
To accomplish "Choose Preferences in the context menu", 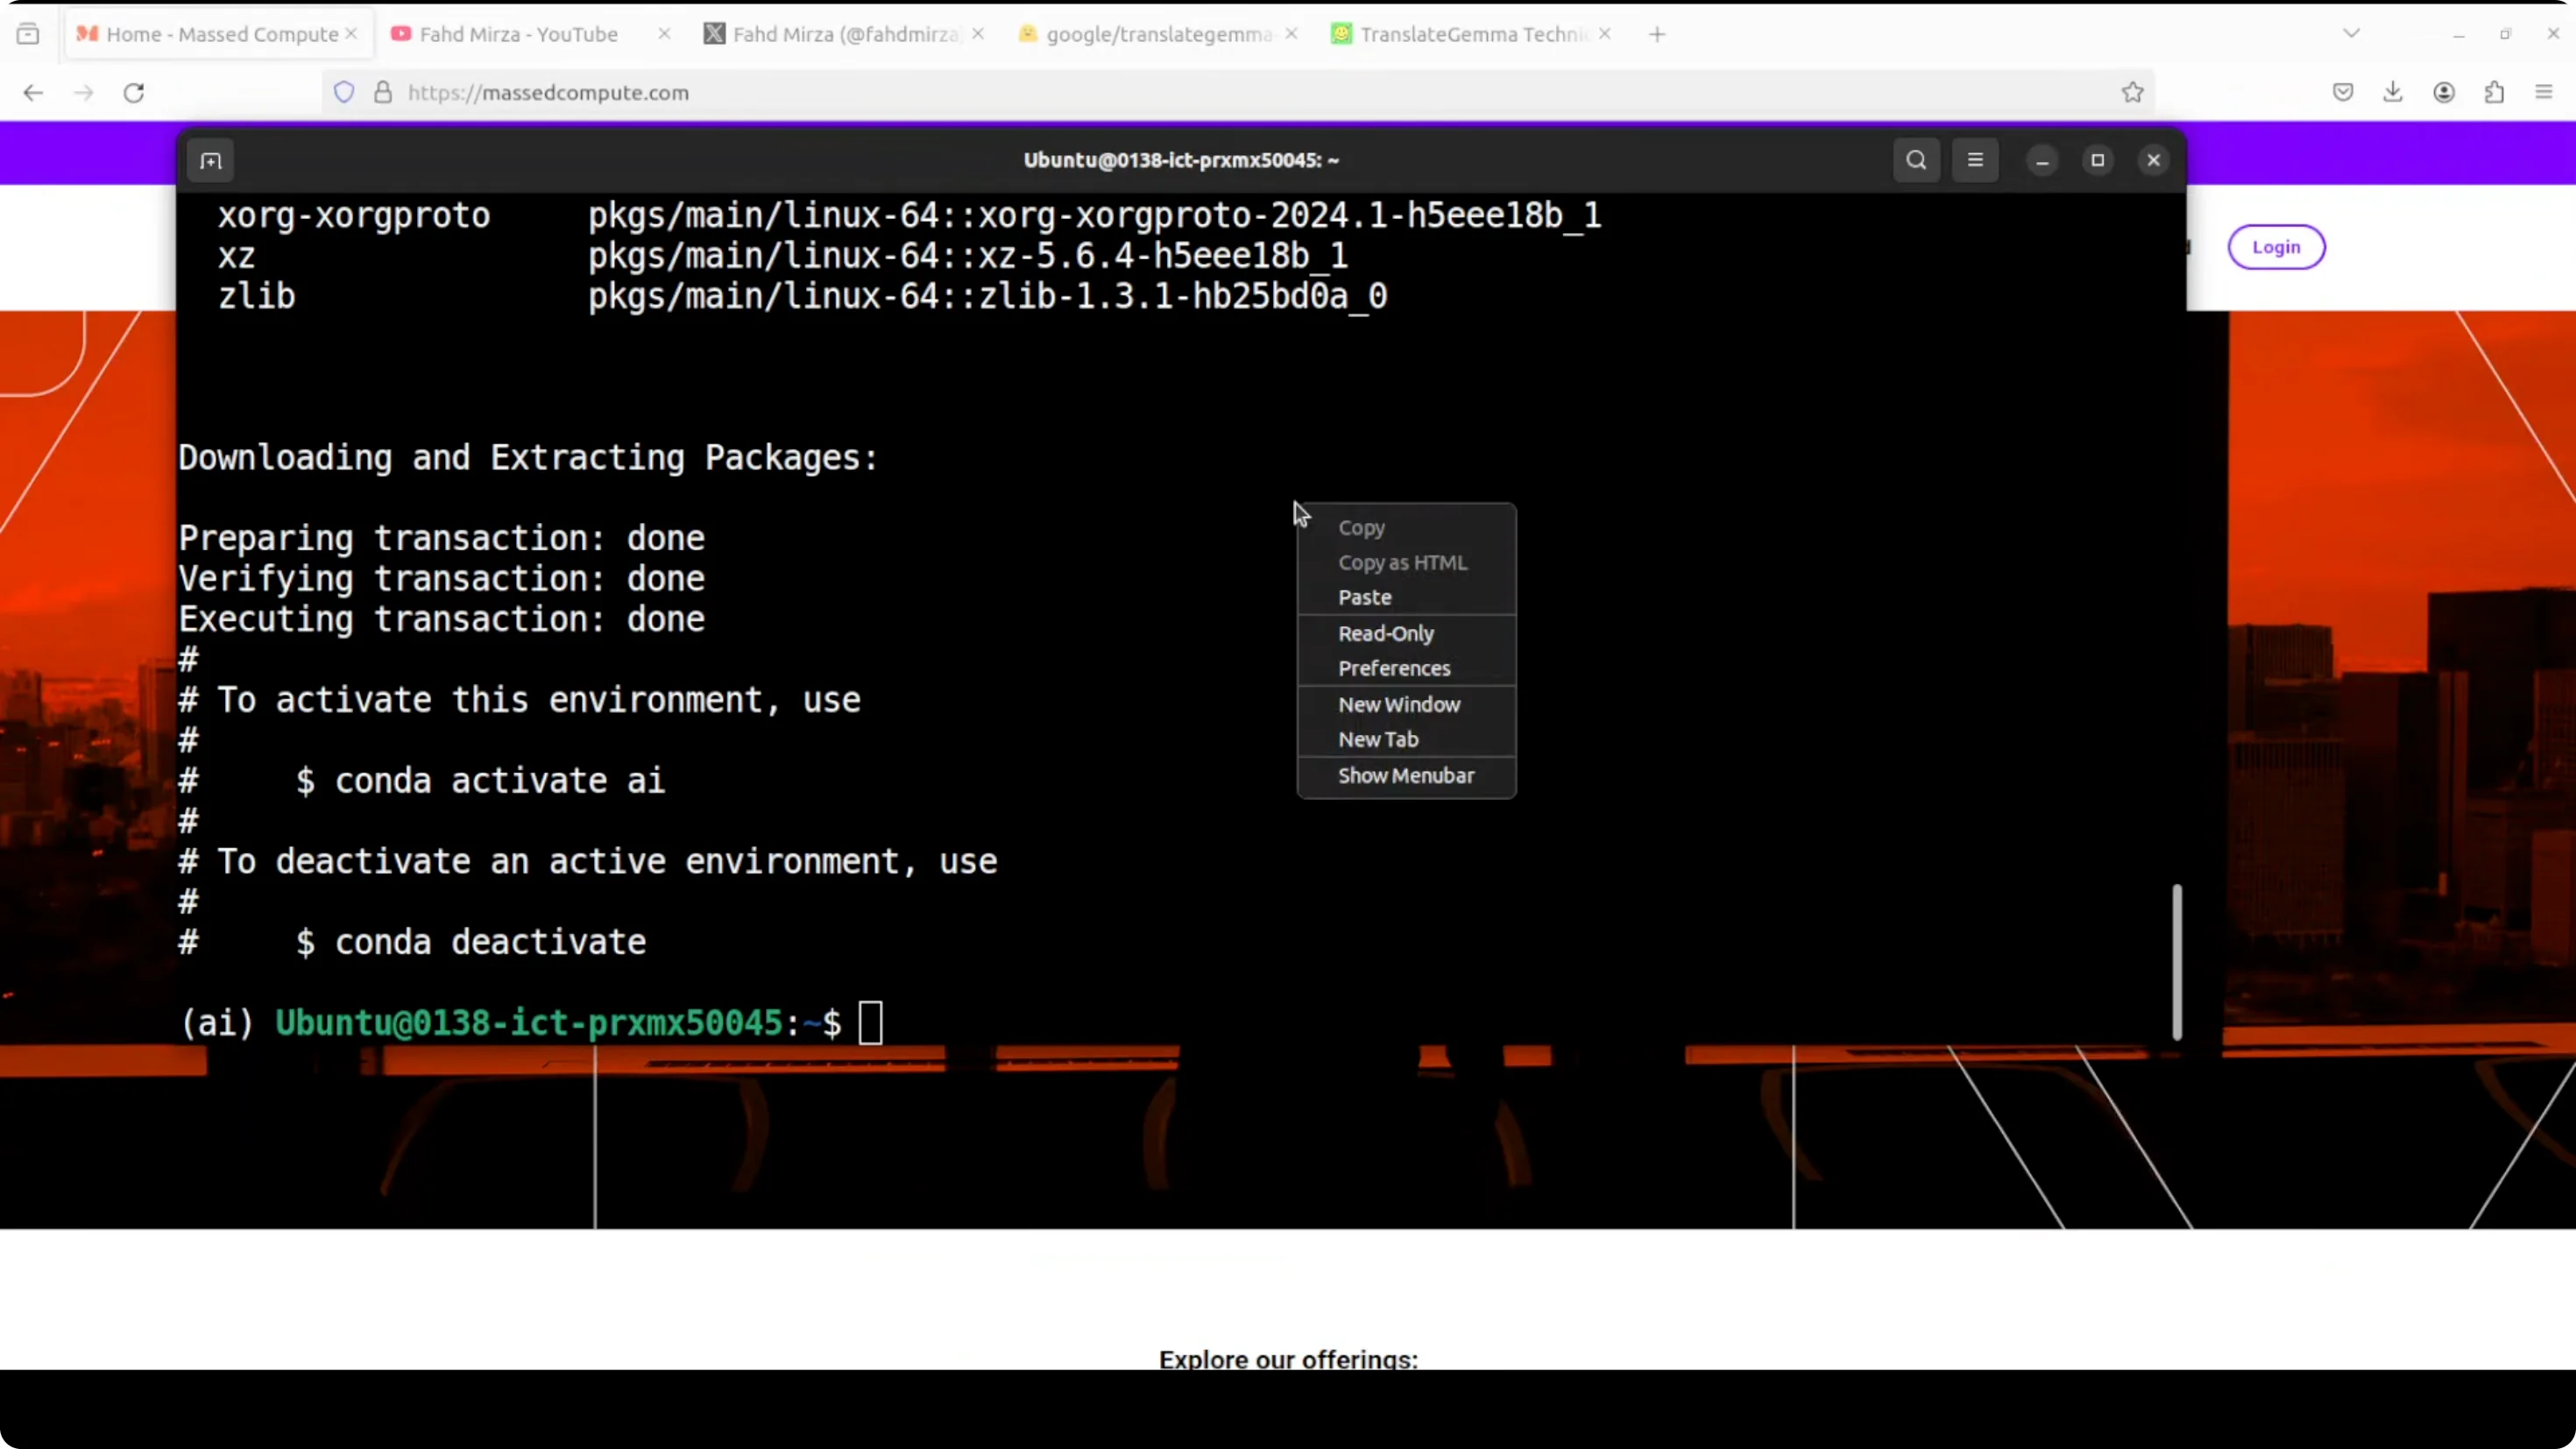I will click(1393, 668).
